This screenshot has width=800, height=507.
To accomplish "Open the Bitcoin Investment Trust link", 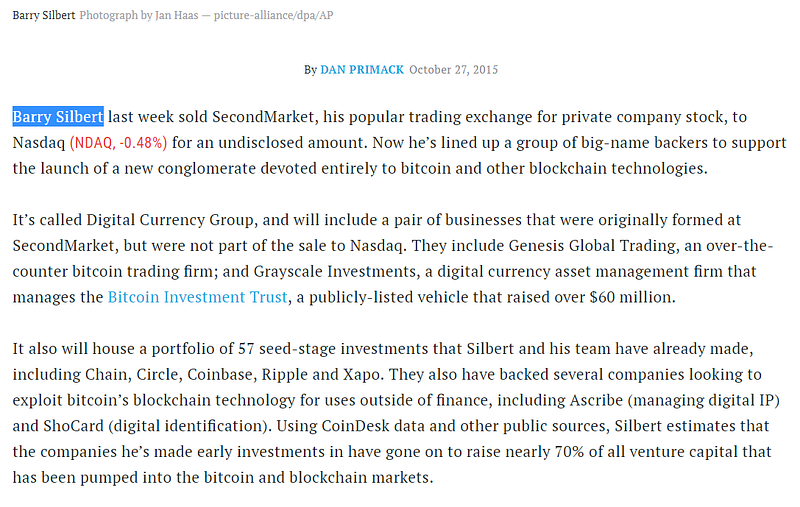I will tap(197, 297).
